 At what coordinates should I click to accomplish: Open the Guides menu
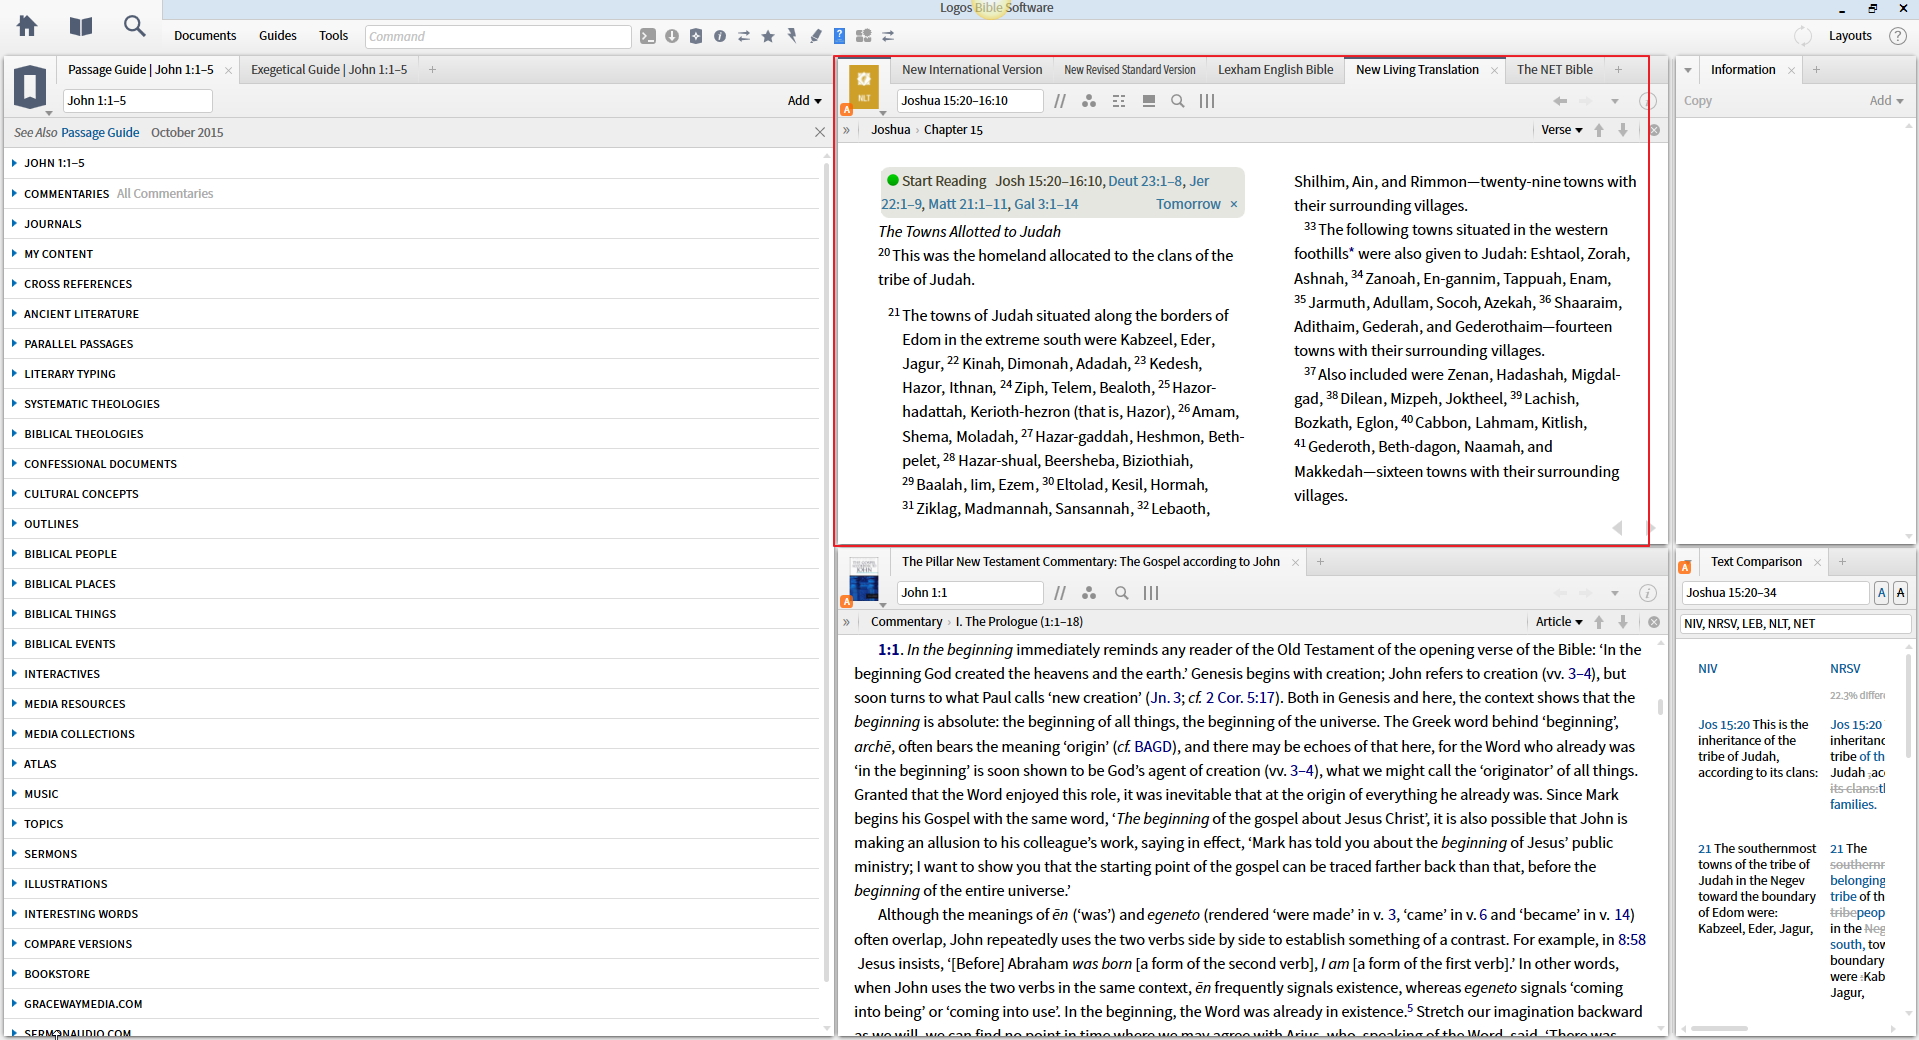pos(278,36)
